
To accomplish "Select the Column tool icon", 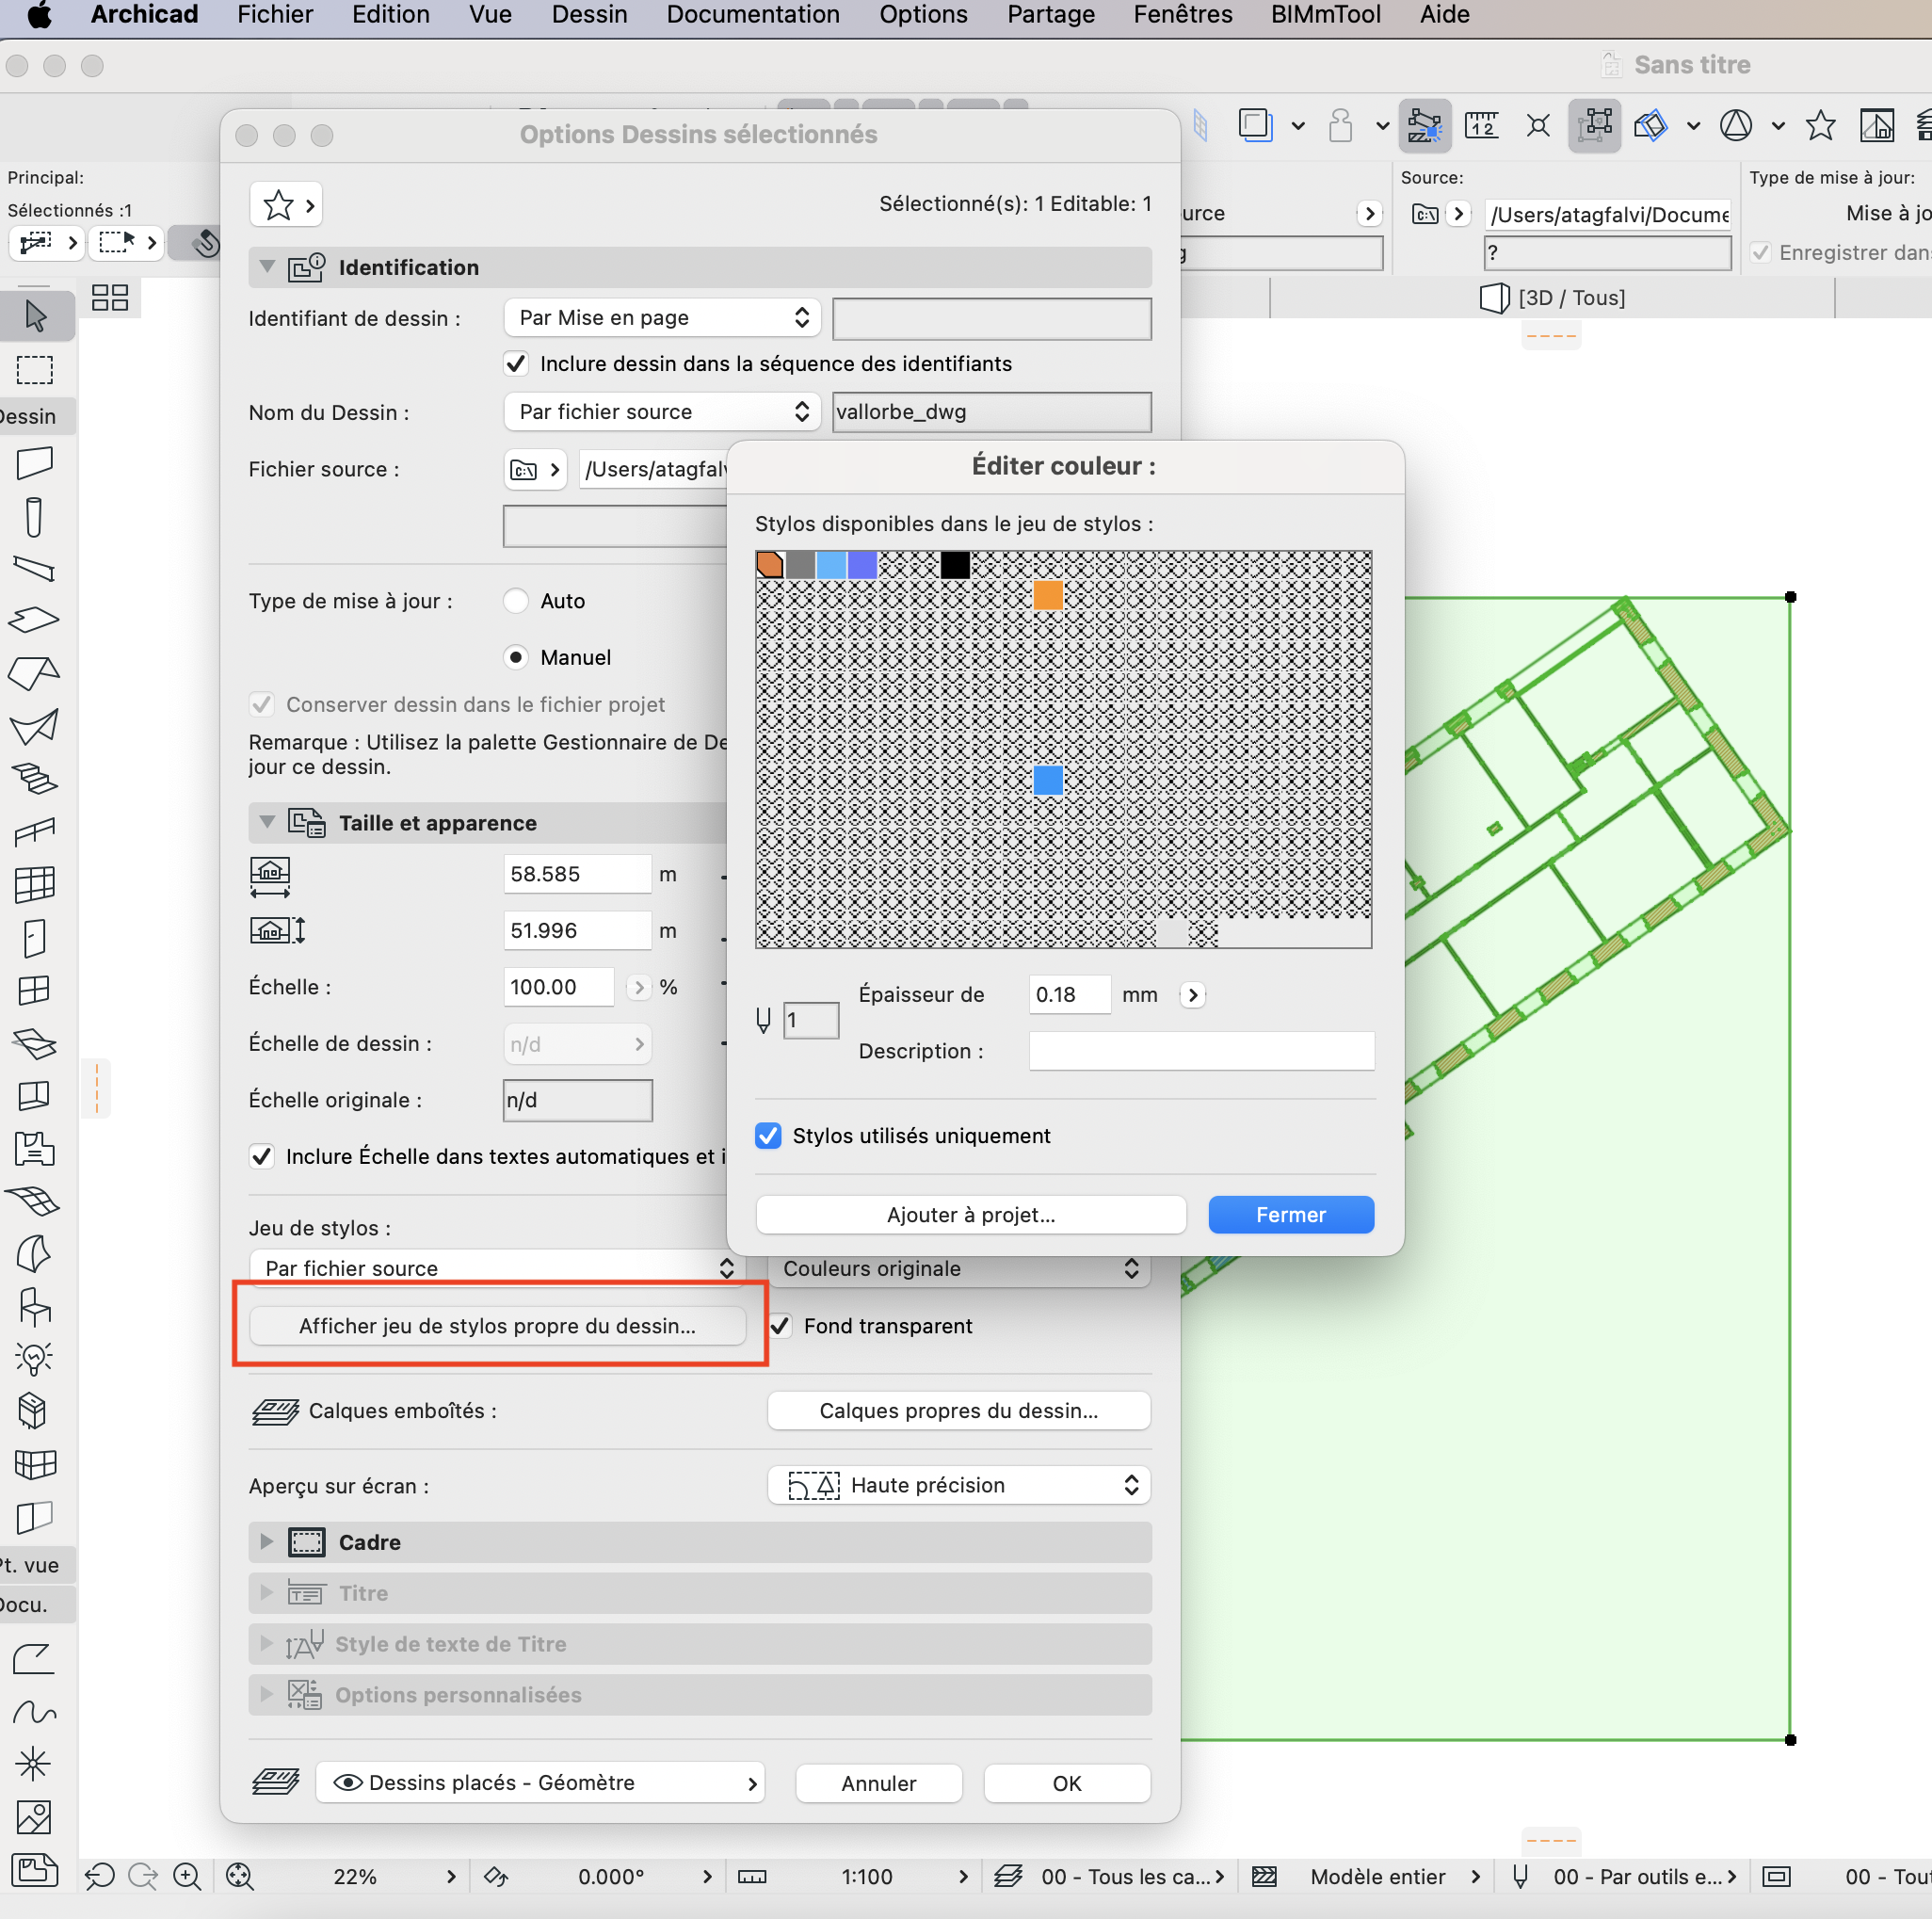I will [35, 517].
